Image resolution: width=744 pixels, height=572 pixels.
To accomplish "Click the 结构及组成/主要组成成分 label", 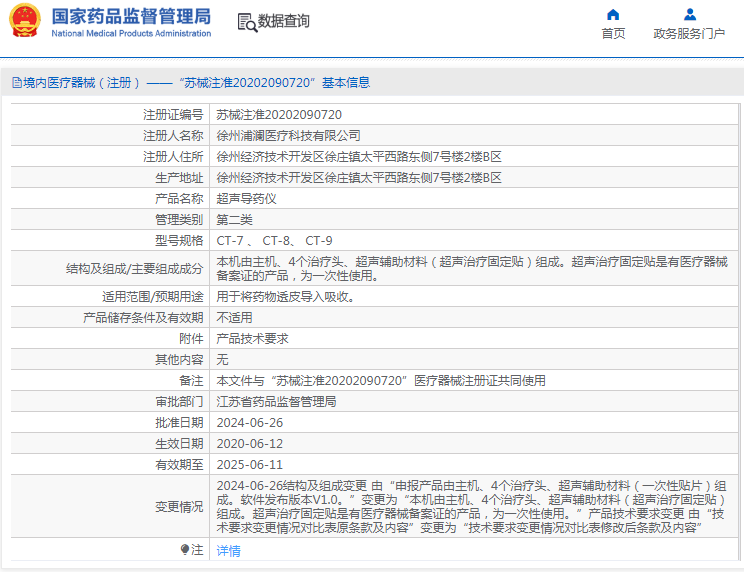I will click(135, 269).
